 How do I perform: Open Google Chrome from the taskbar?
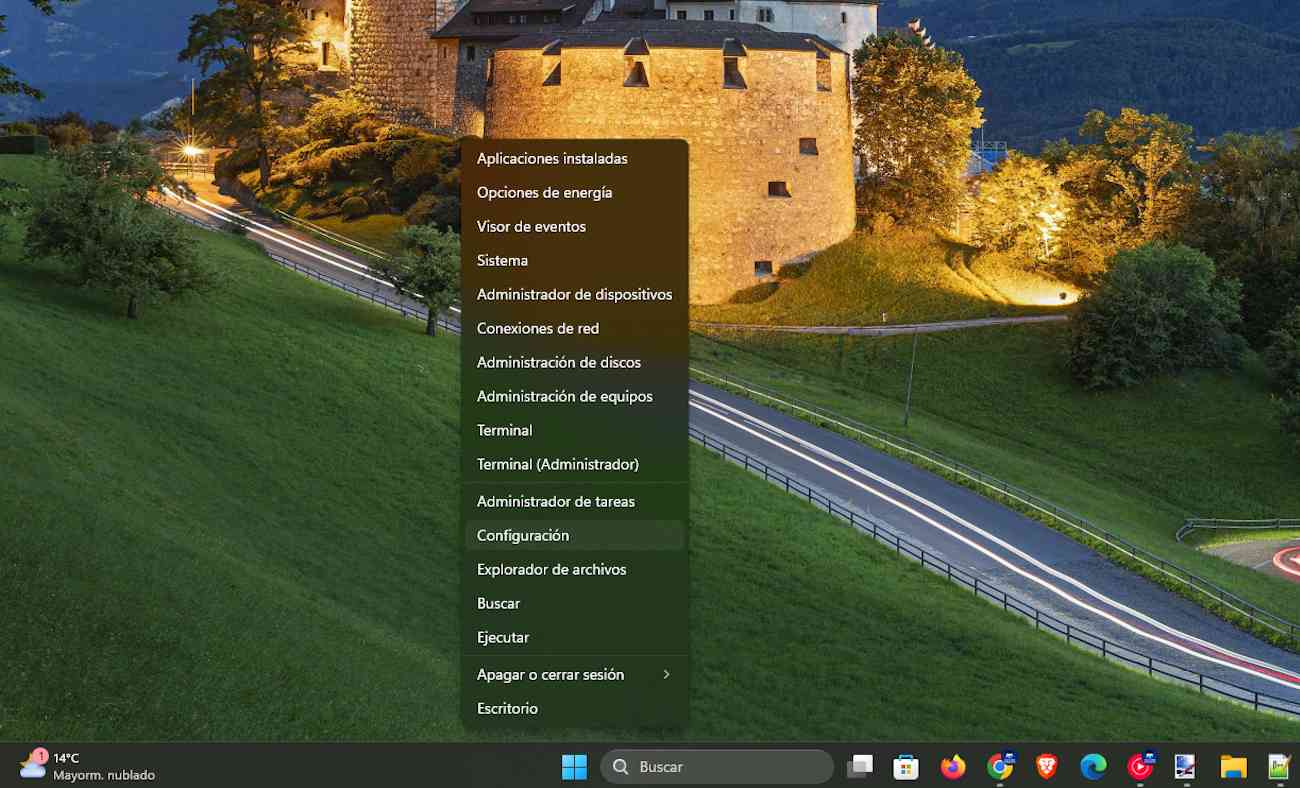coord(999,767)
